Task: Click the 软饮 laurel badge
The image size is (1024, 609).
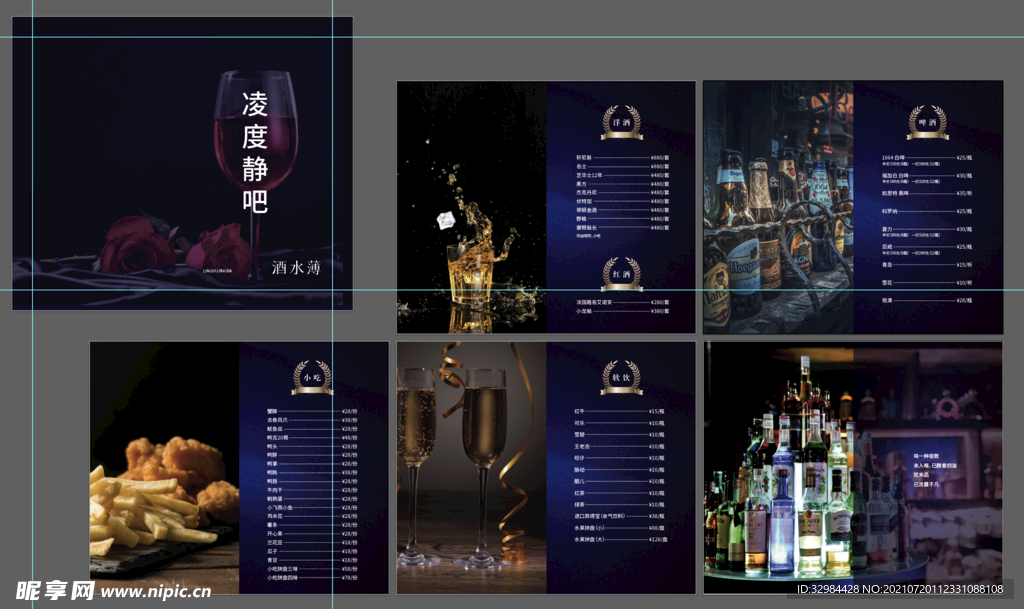Action: coord(621,376)
